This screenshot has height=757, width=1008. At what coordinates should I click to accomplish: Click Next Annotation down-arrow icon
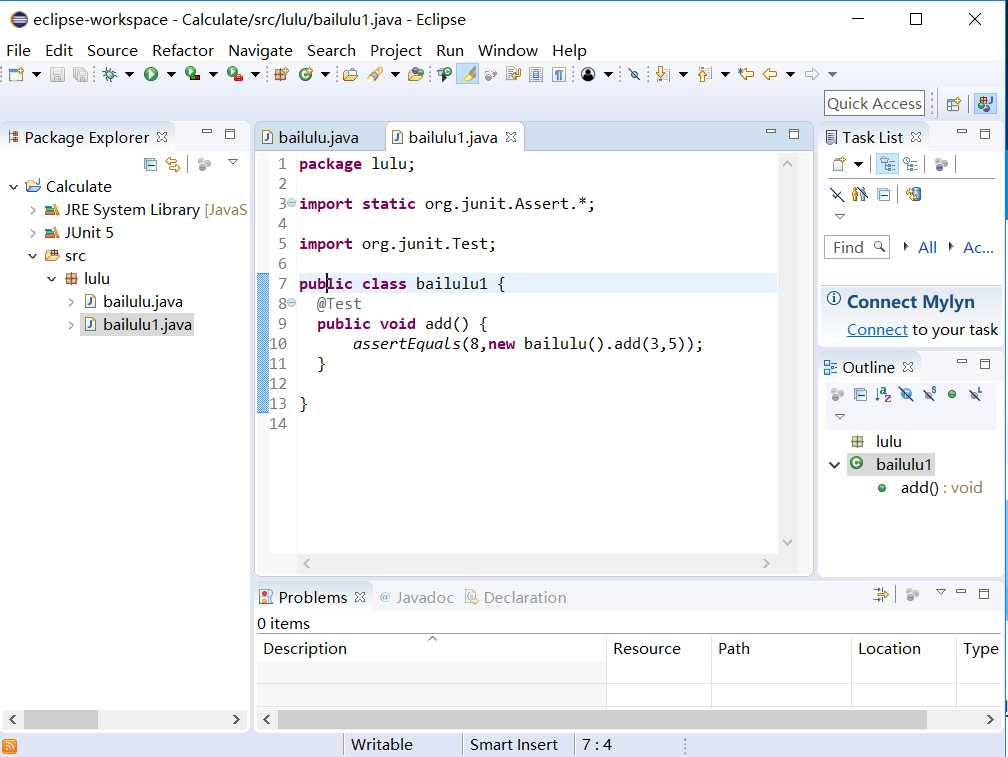coord(663,74)
